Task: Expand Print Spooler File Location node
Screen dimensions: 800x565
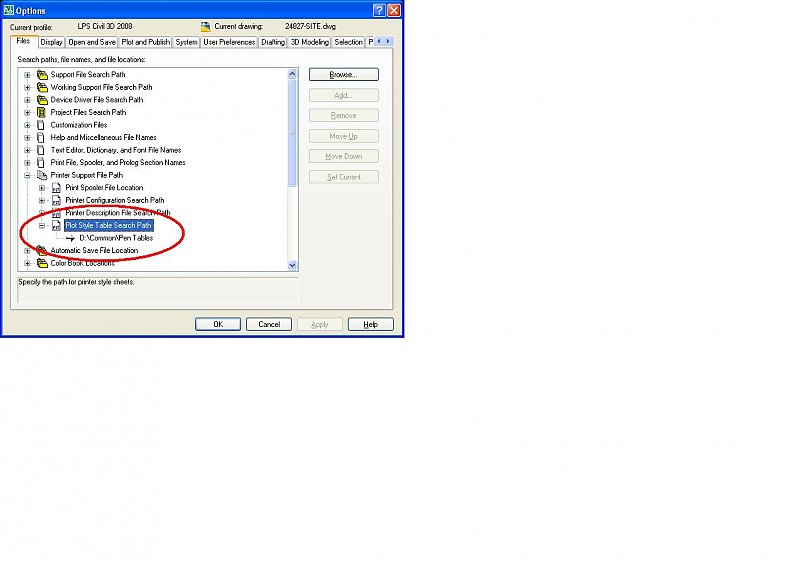Action: click(x=42, y=188)
